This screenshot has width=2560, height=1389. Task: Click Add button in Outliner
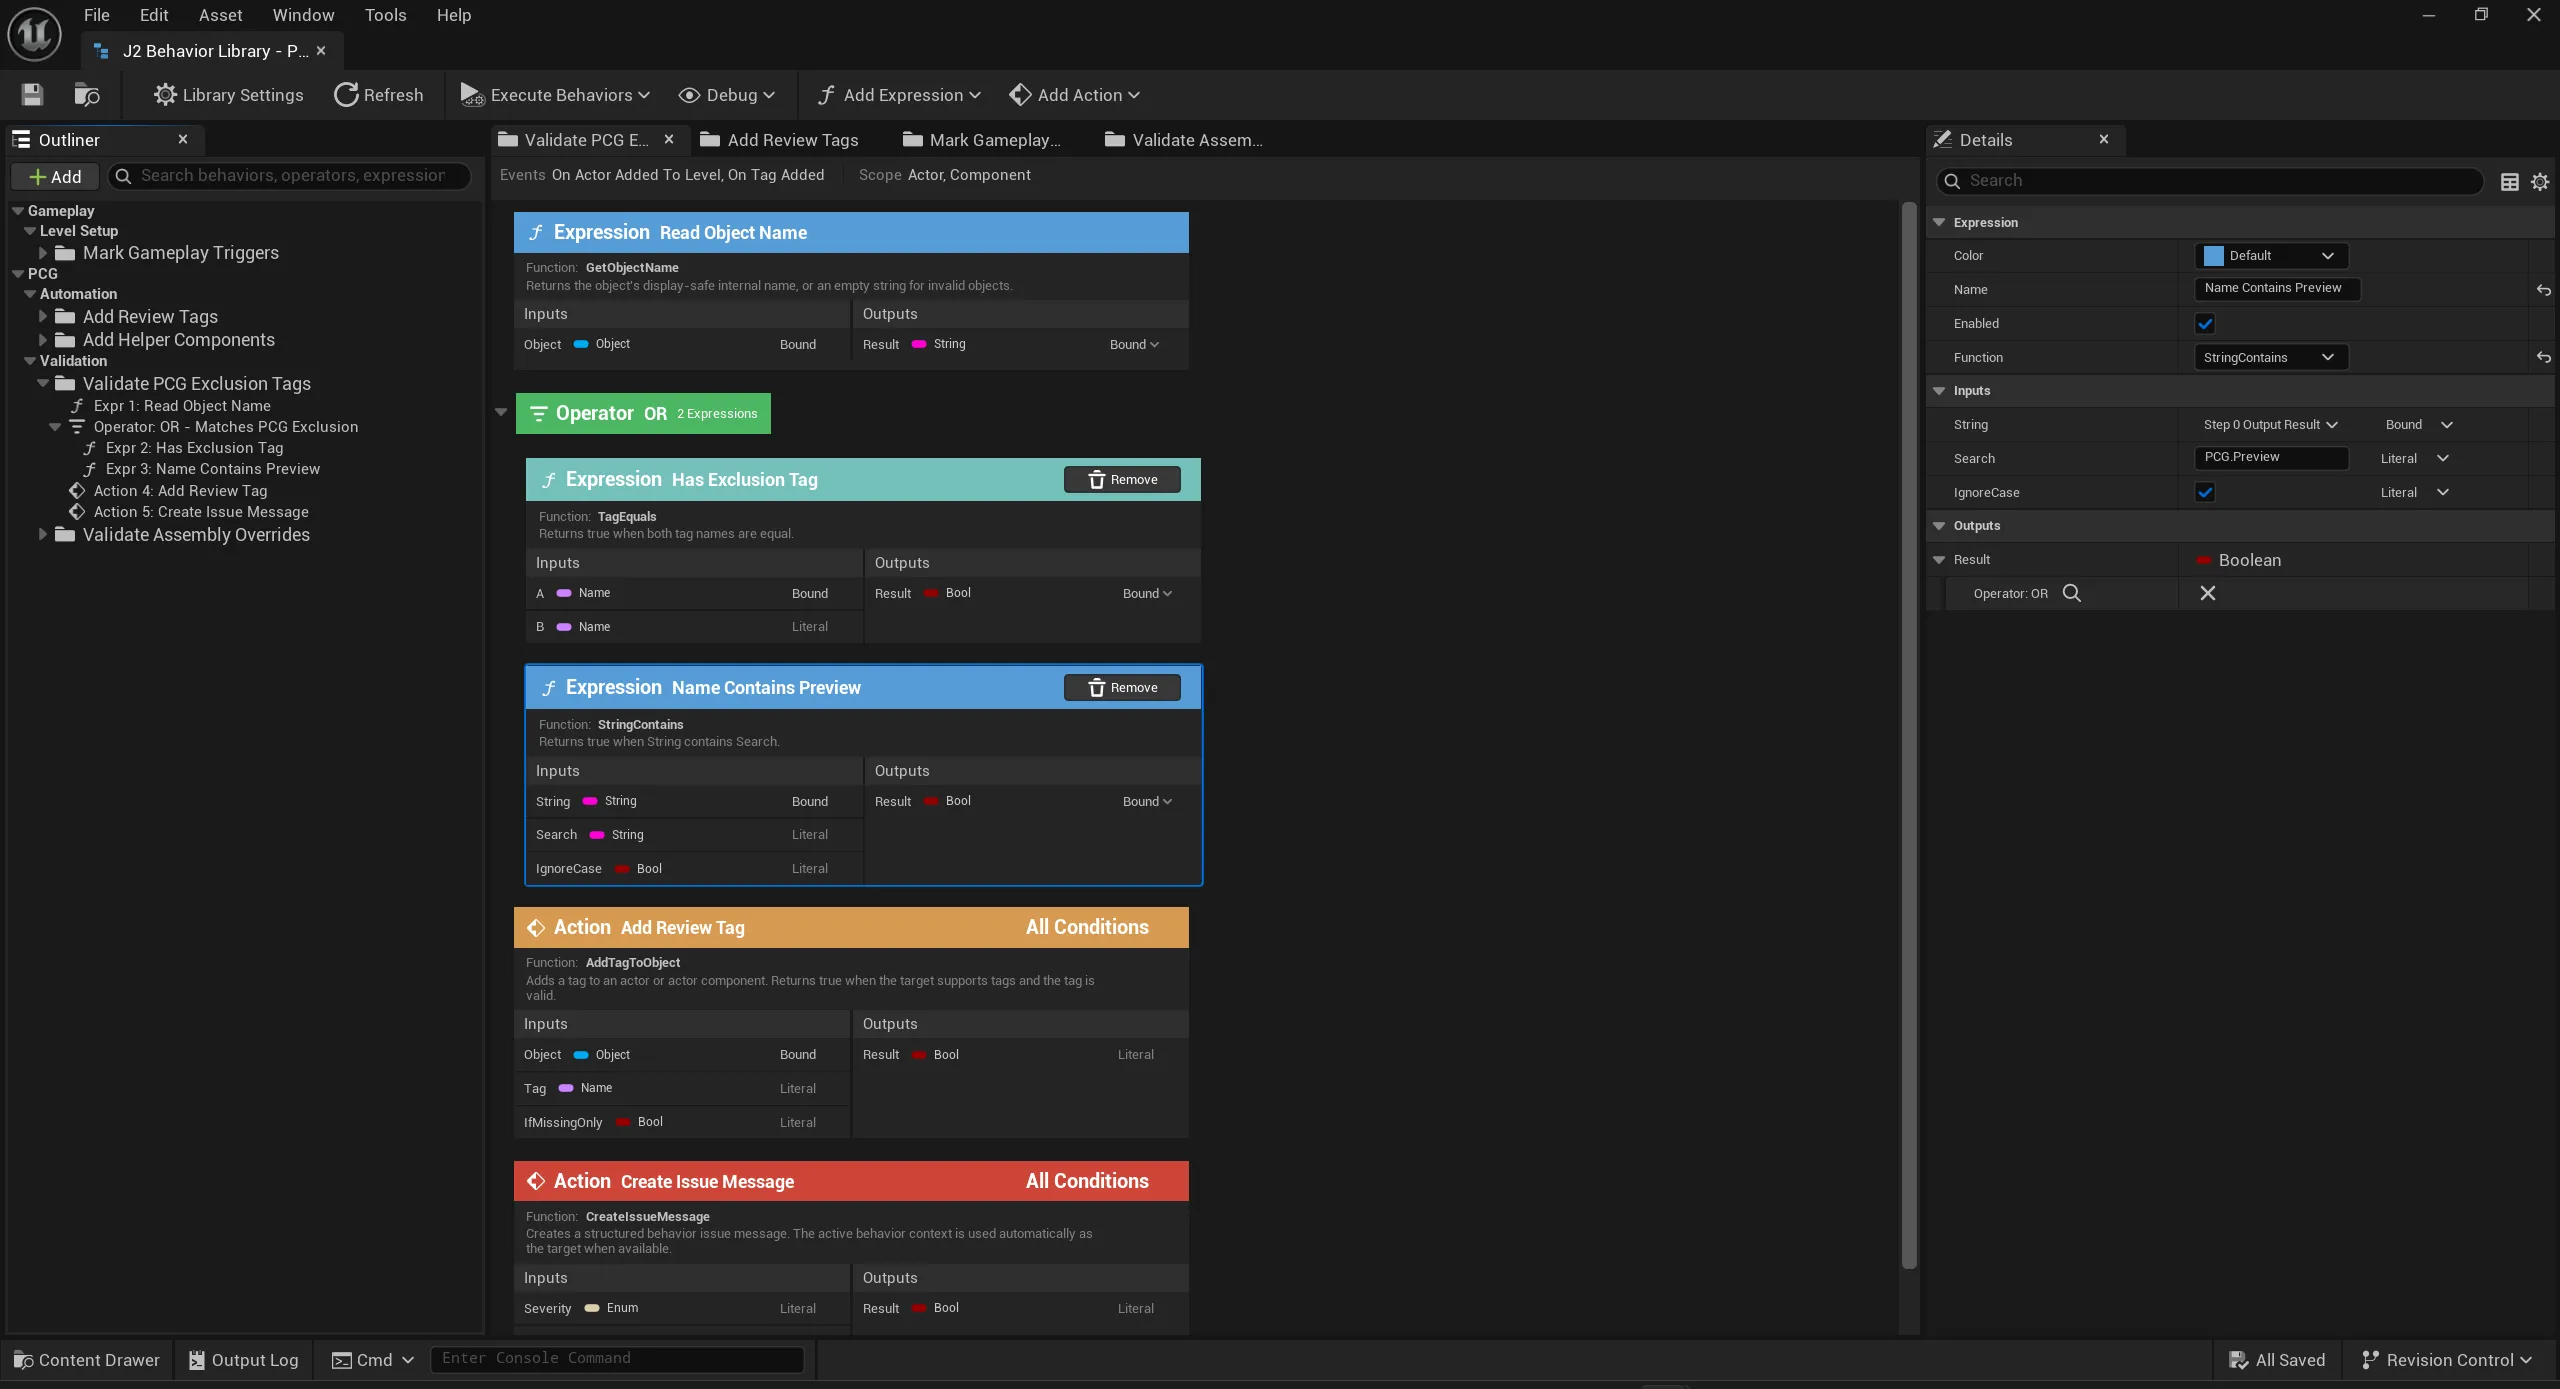coord(55,177)
